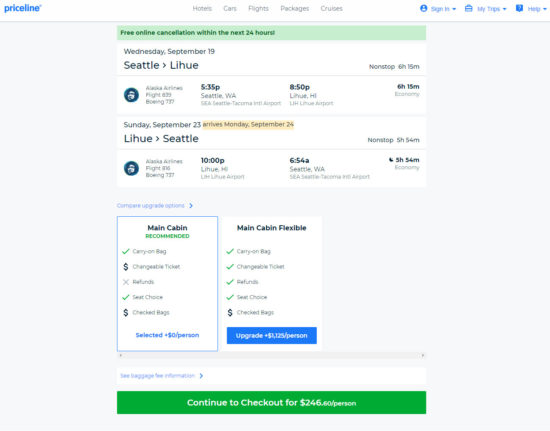Select the Main Cabin Flexible fare card

(271, 283)
